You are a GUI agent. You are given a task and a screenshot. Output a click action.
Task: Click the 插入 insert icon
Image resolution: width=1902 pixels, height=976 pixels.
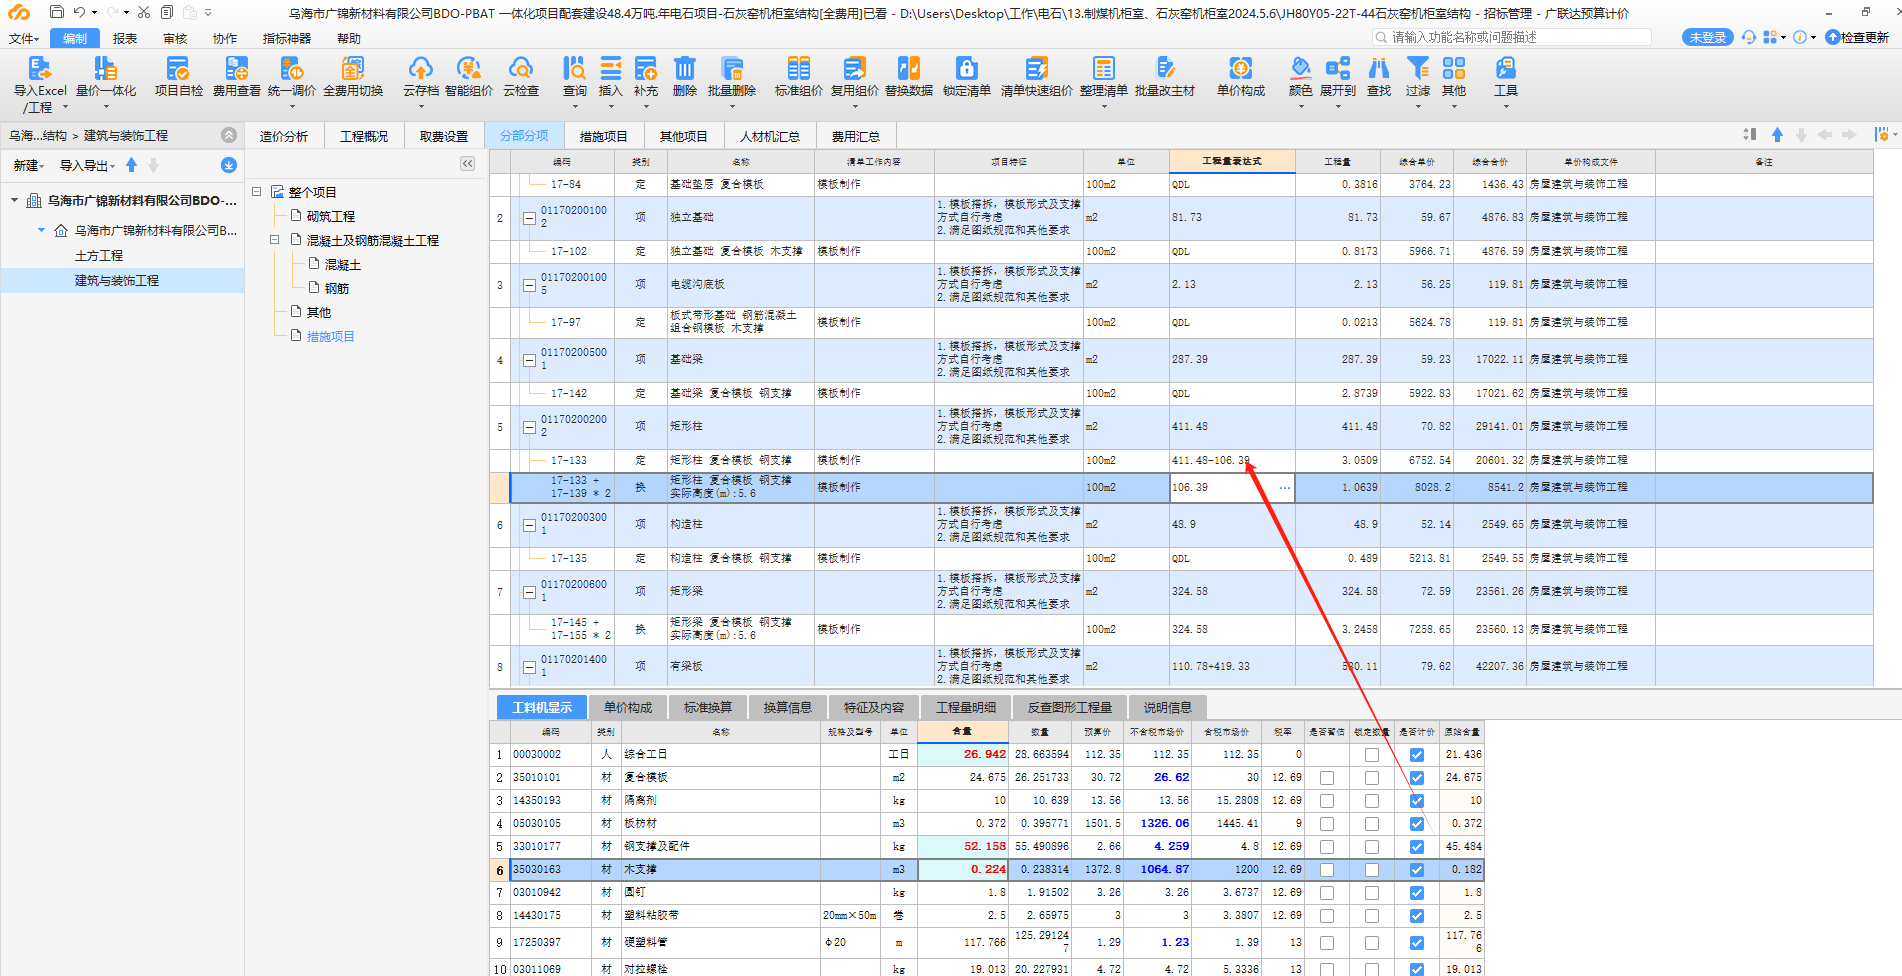tap(611, 68)
